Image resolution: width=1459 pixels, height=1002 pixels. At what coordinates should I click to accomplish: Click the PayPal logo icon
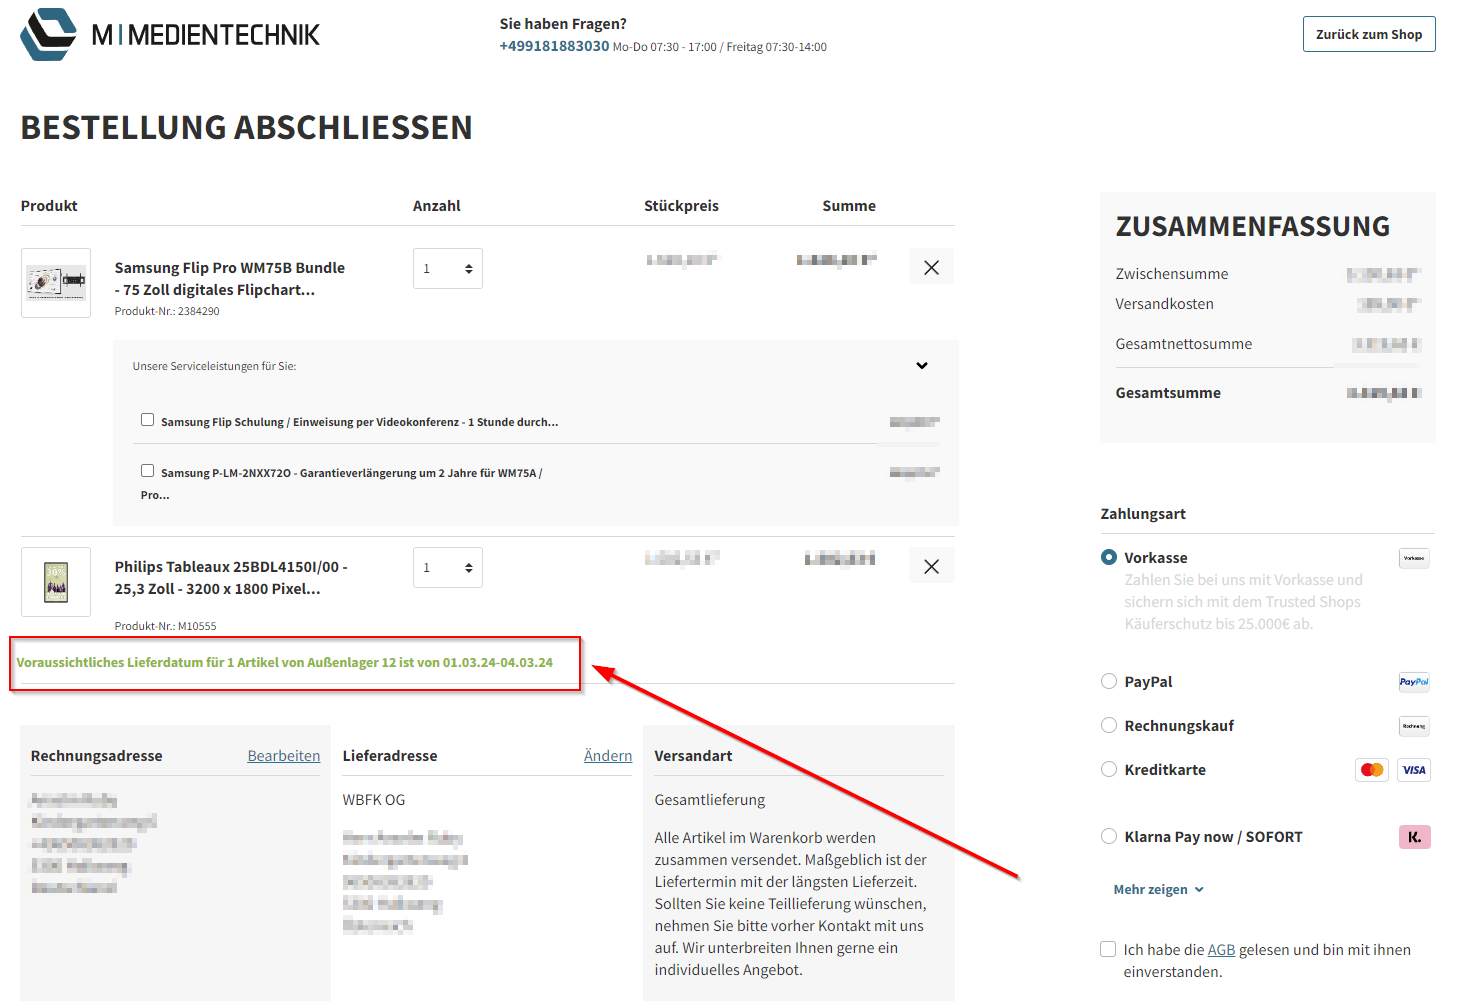(x=1414, y=682)
